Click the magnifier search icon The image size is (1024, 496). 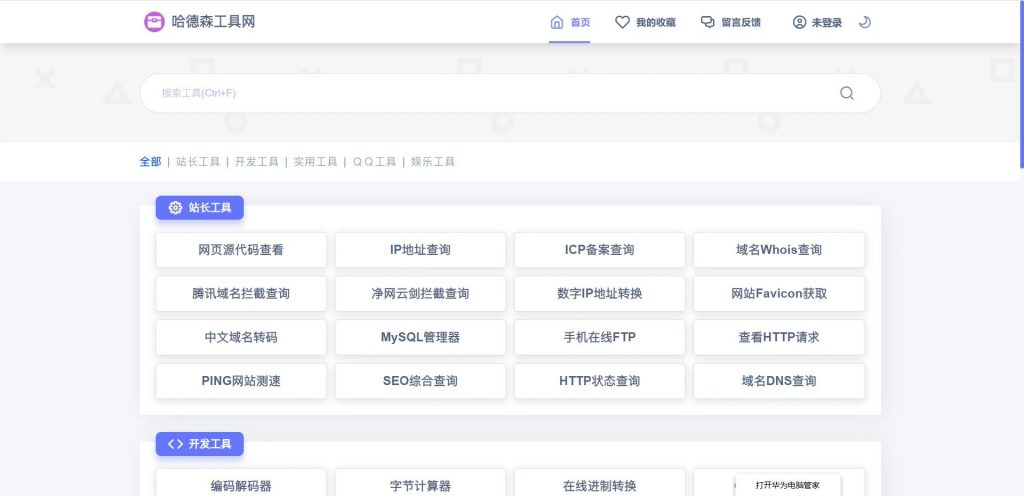(x=847, y=93)
